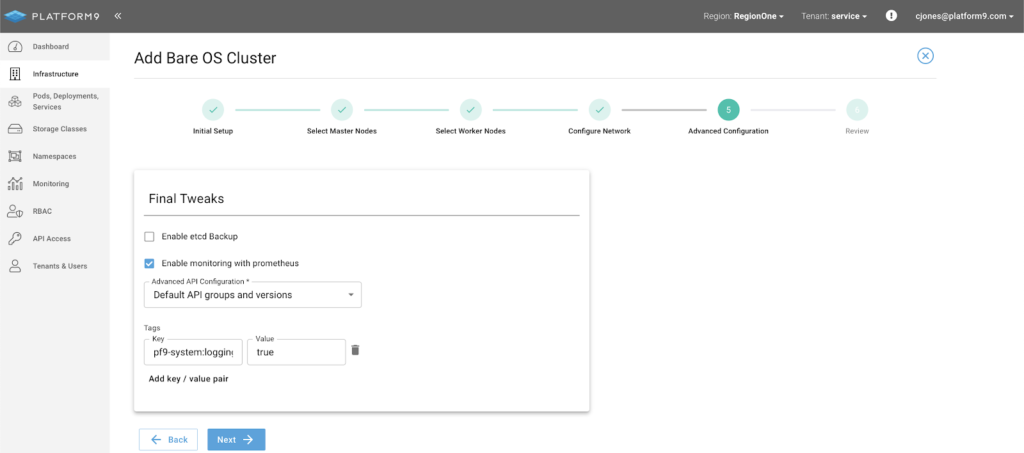Click the Infrastructure building icon
Image resolution: width=1024 pixels, height=453 pixels.
click(14, 74)
